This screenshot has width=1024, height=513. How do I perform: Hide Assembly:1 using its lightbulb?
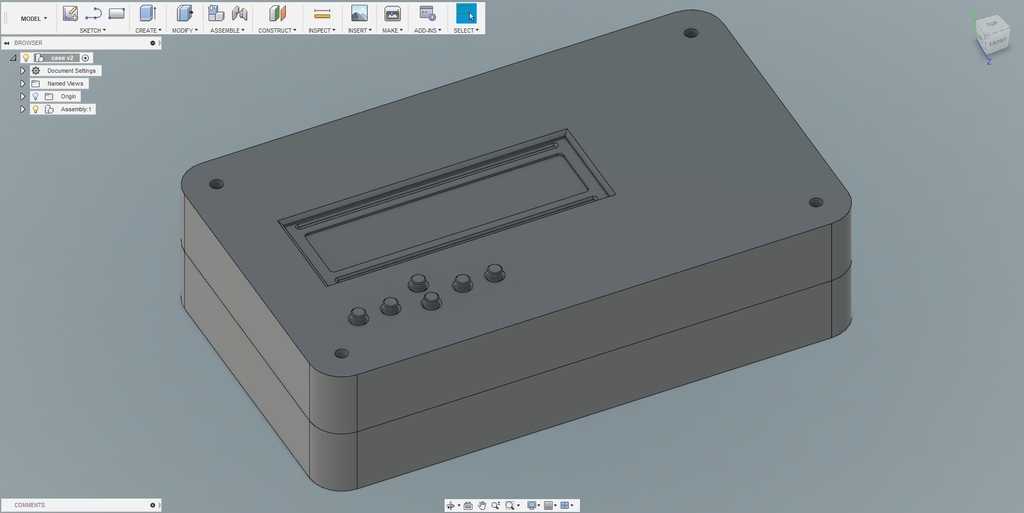tap(35, 109)
